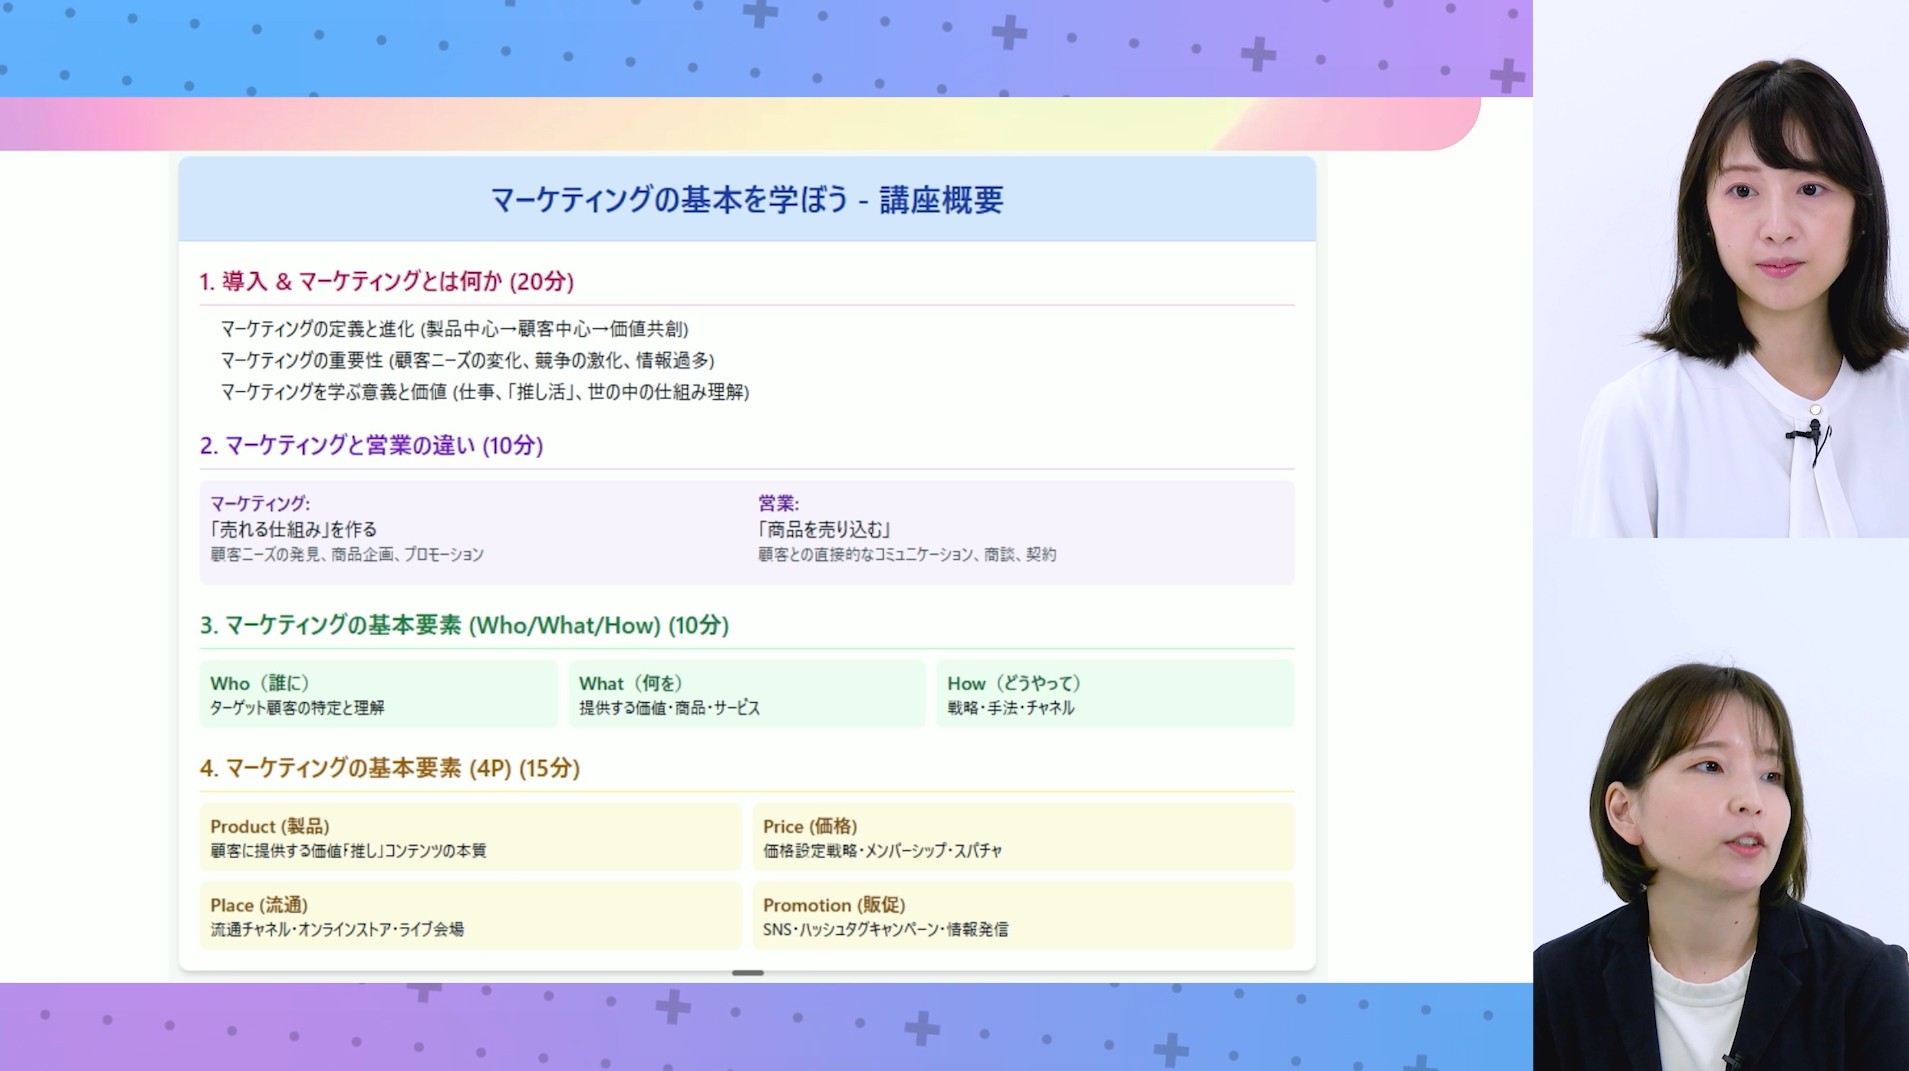Click the Promotion (販促) card title
The image size is (1909, 1071).
click(834, 905)
